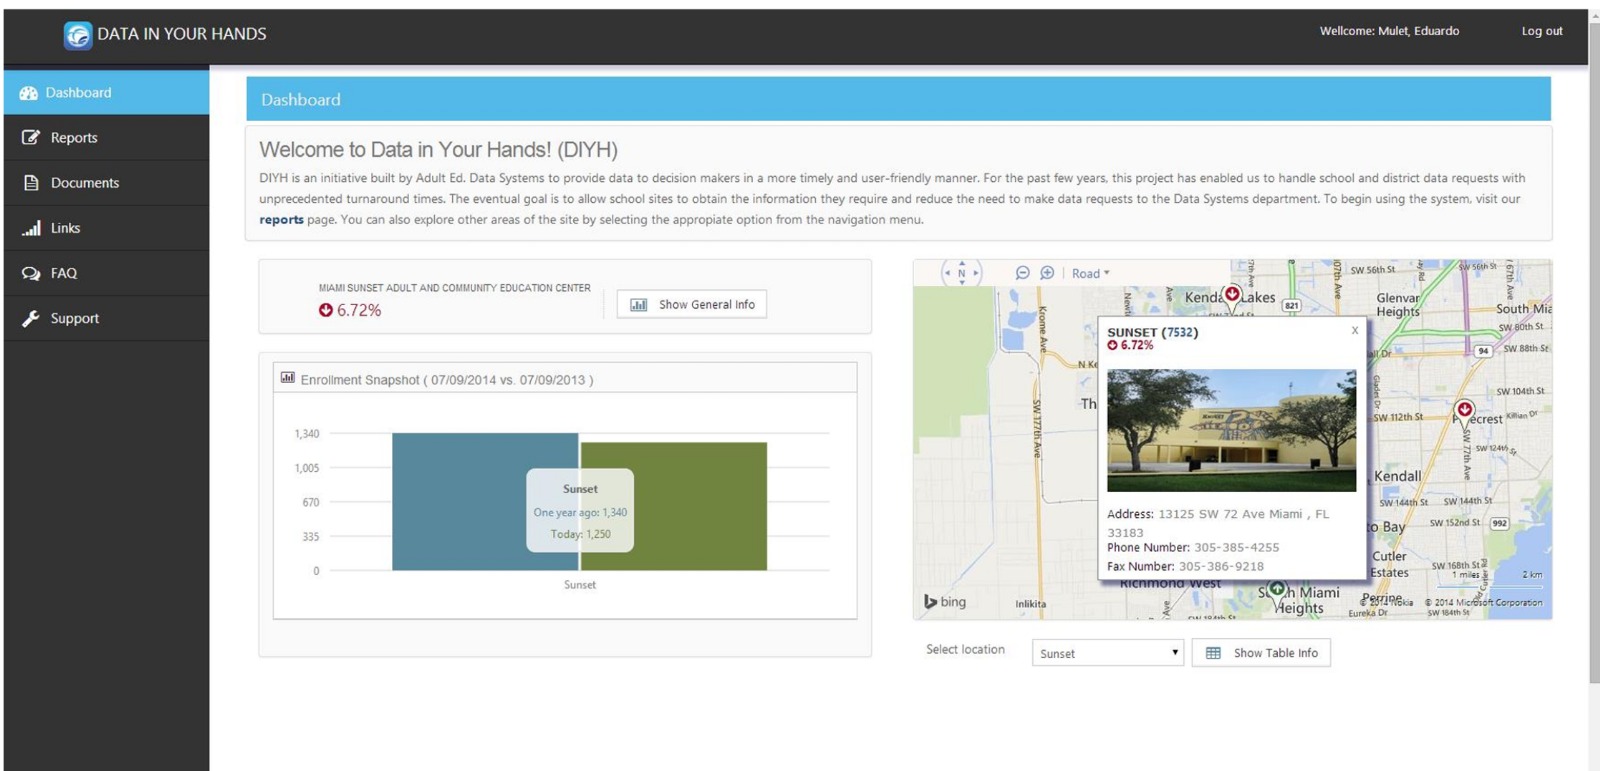Click the Show Table Info button
The height and width of the screenshot is (771, 1600).
(1261, 653)
